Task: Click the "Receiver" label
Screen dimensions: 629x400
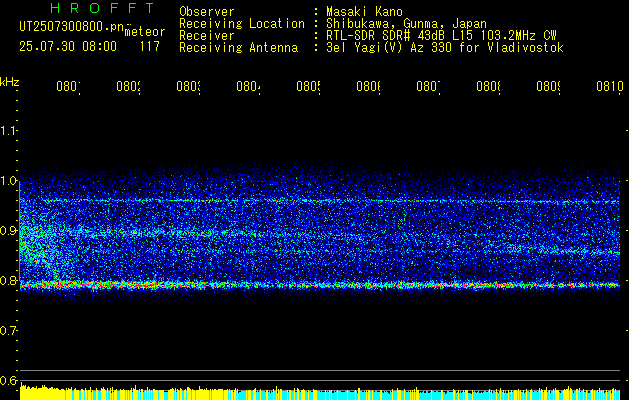Action: point(207,36)
